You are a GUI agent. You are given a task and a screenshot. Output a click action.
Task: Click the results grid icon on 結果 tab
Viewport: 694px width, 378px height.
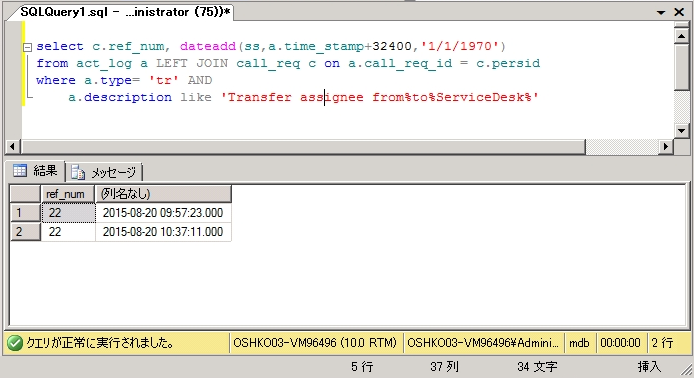(x=20, y=170)
